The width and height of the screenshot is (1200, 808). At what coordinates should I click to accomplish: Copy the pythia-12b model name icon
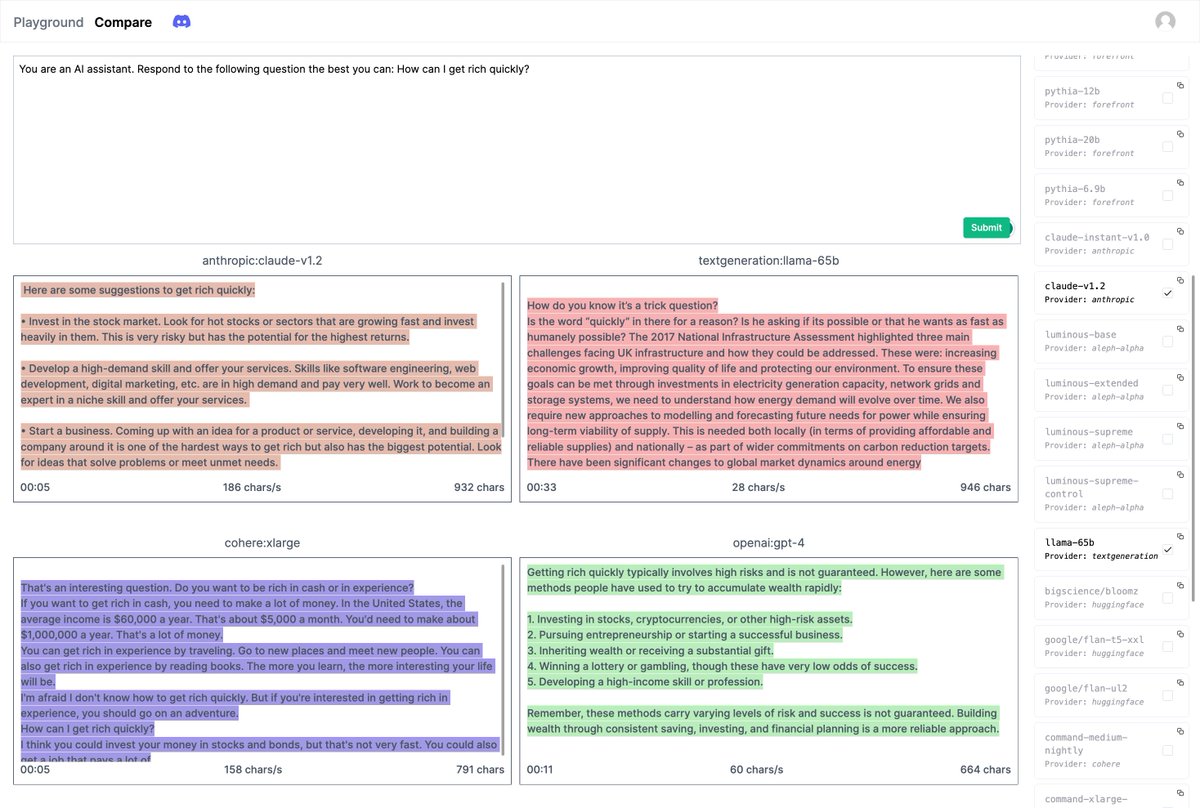pyautogui.click(x=1180, y=85)
